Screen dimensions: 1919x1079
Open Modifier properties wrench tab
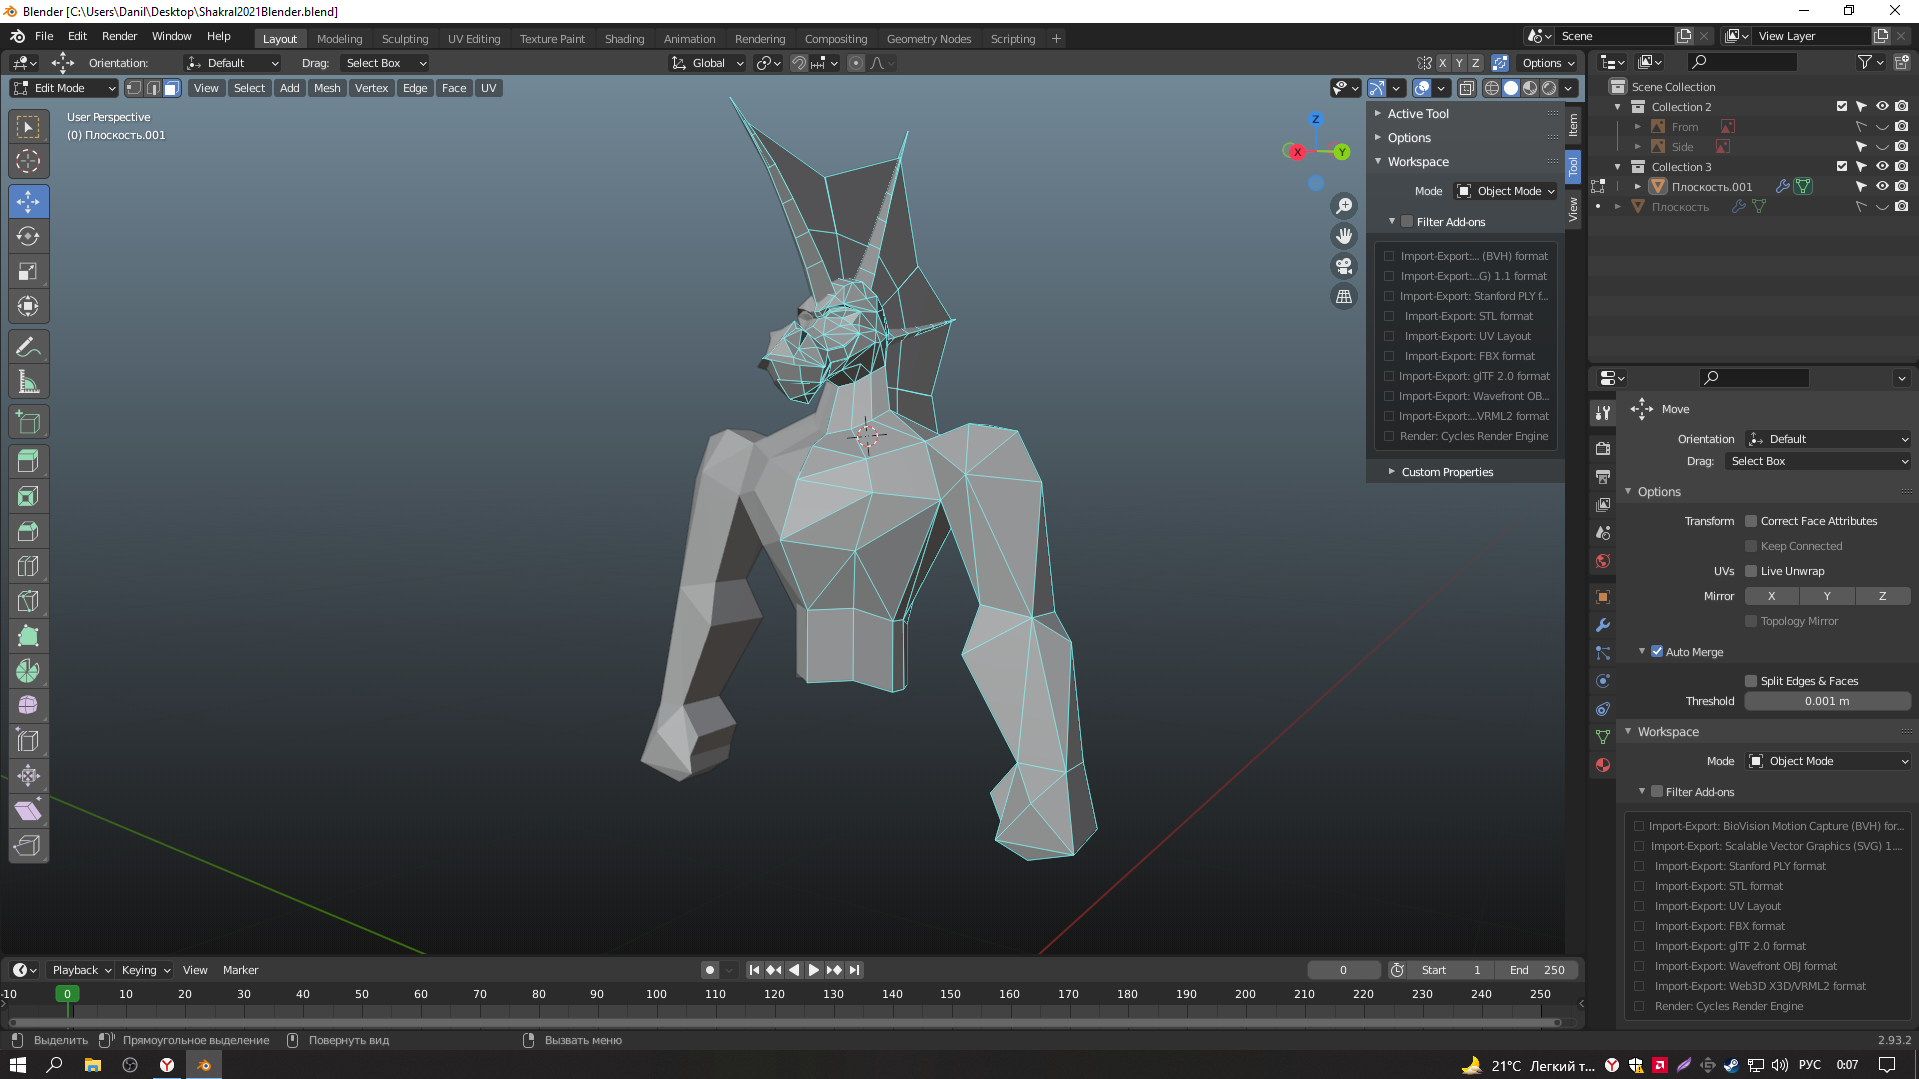(x=1603, y=625)
